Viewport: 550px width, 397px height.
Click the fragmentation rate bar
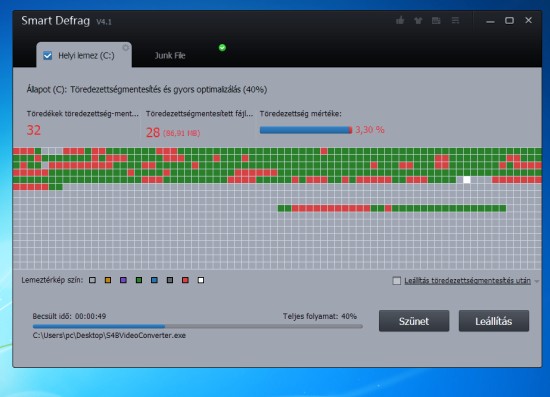pyautogui.click(x=306, y=130)
